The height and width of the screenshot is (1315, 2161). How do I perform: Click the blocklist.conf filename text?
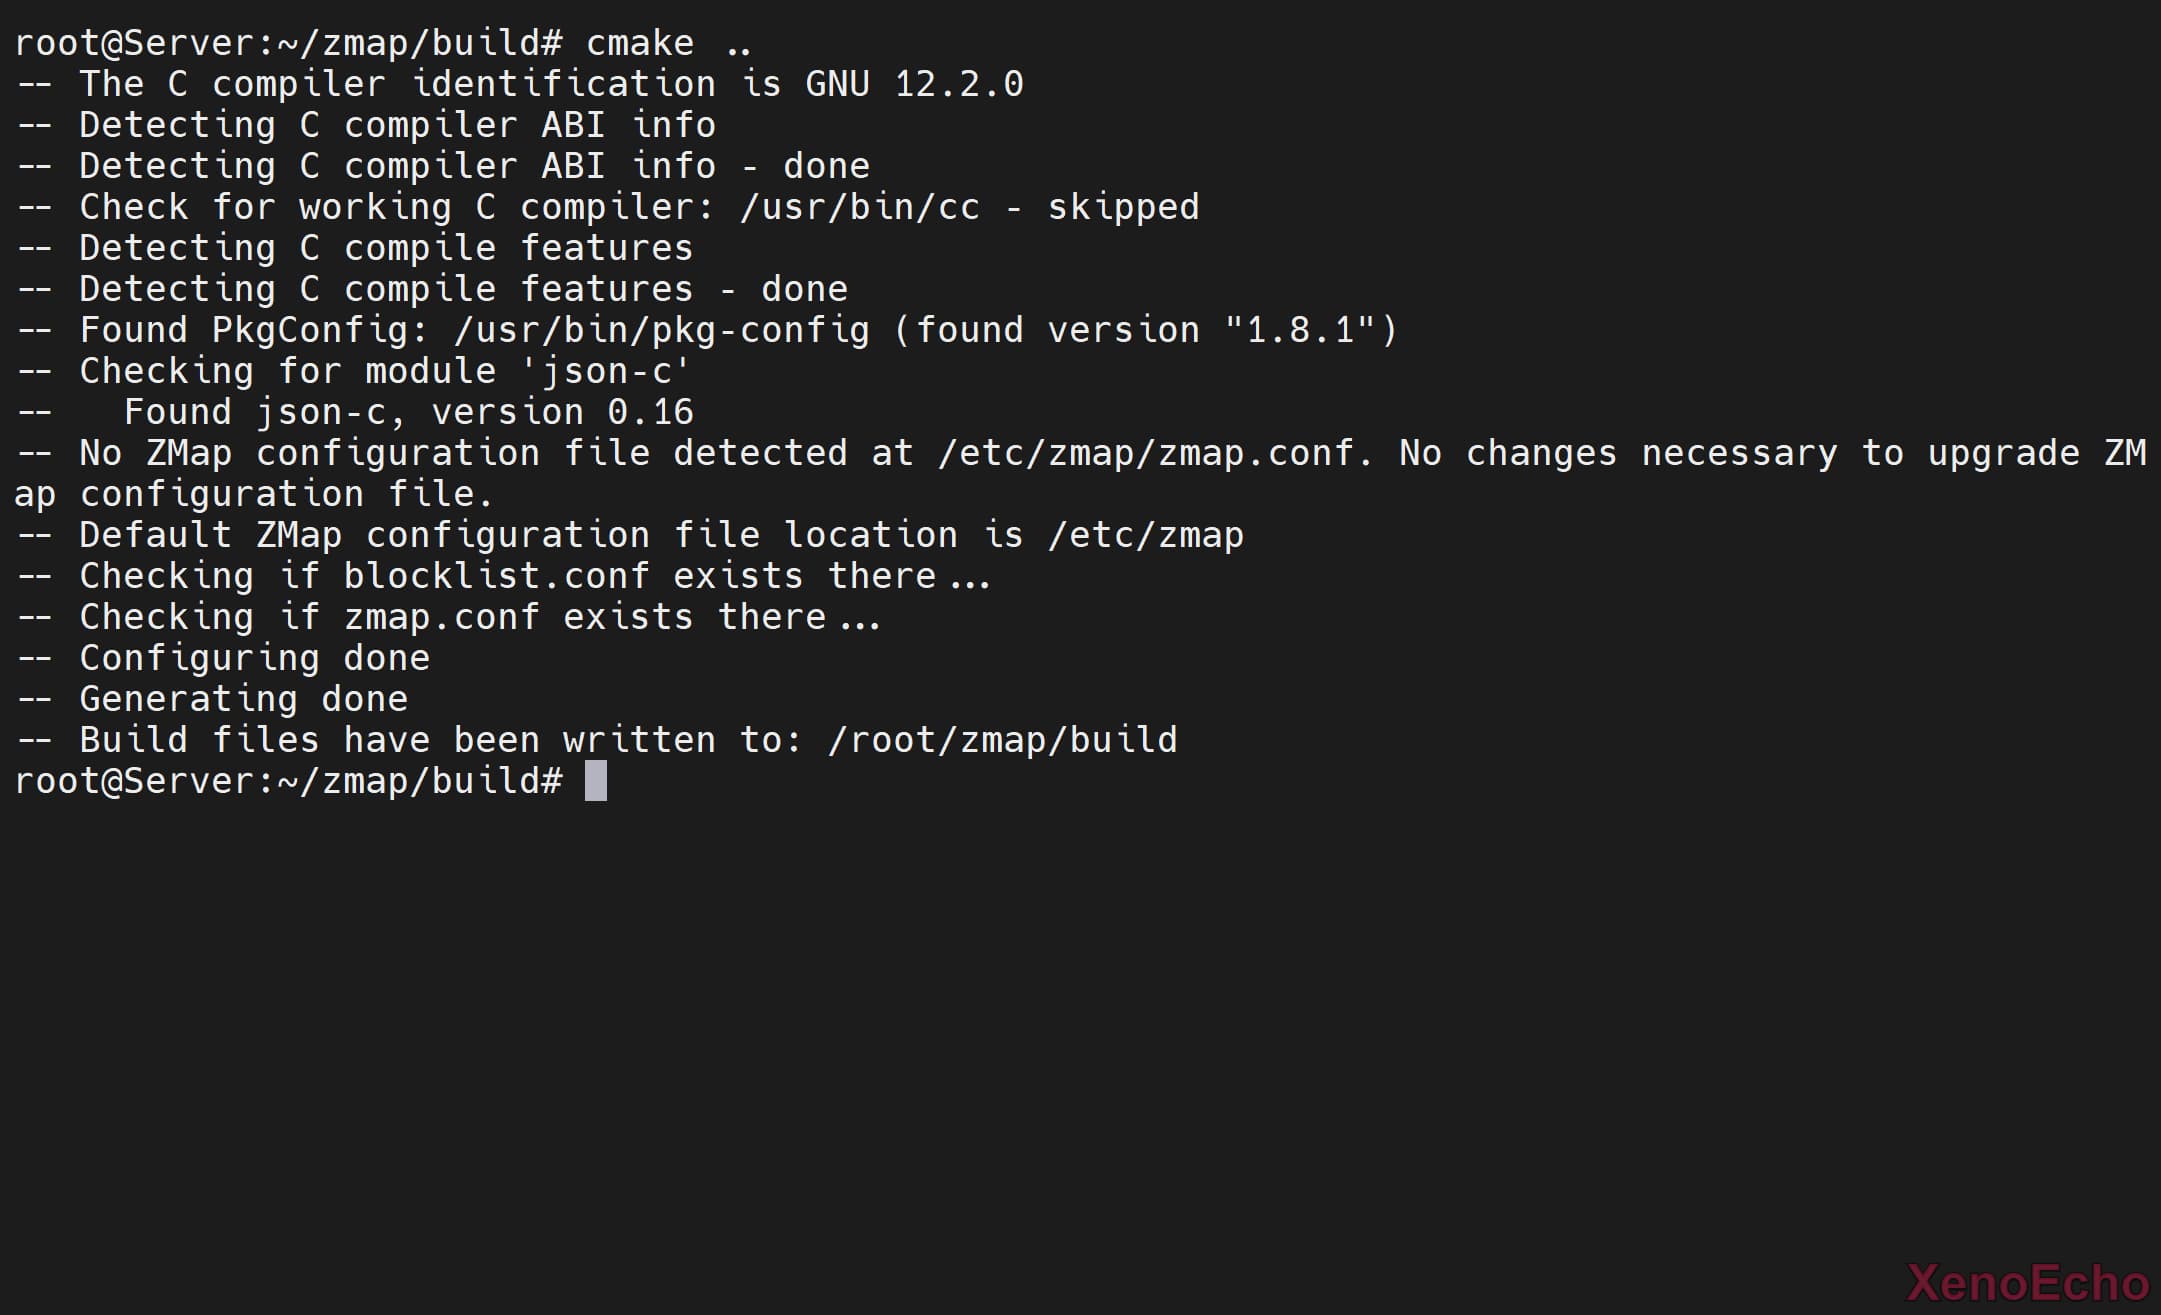(496, 576)
